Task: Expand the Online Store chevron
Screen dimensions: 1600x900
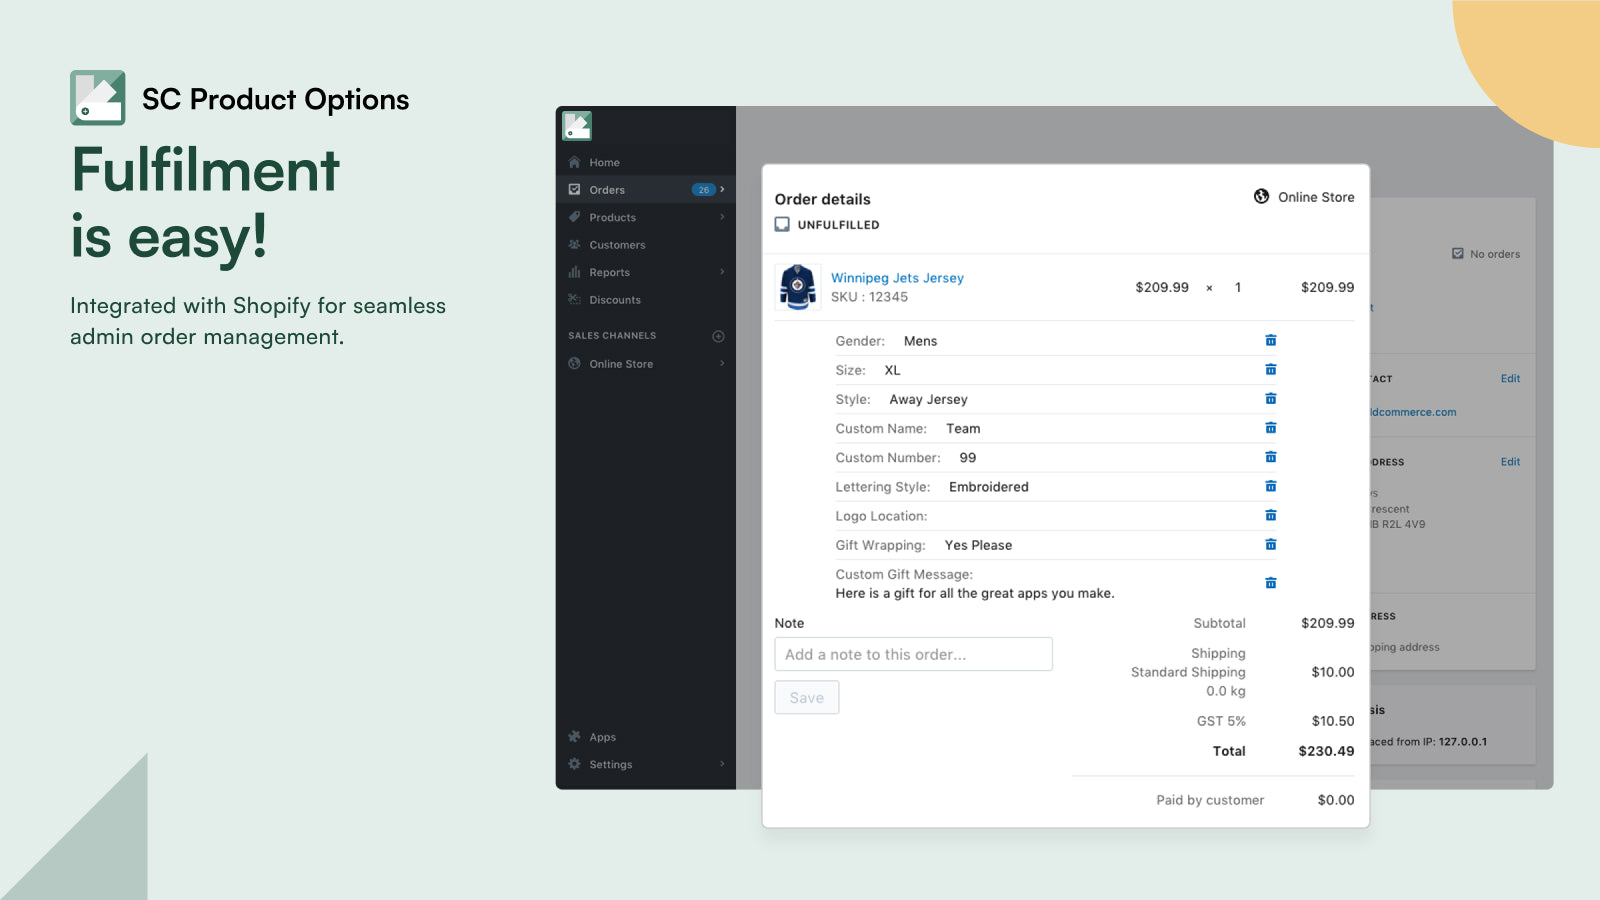Action: pos(721,363)
